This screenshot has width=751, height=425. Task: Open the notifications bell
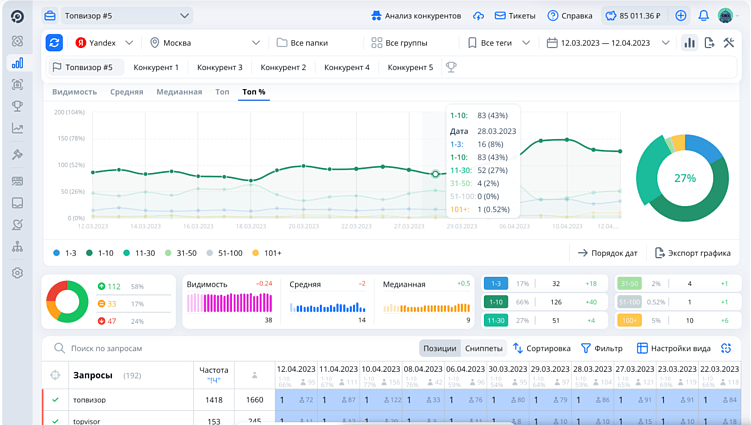tap(703, 16)
